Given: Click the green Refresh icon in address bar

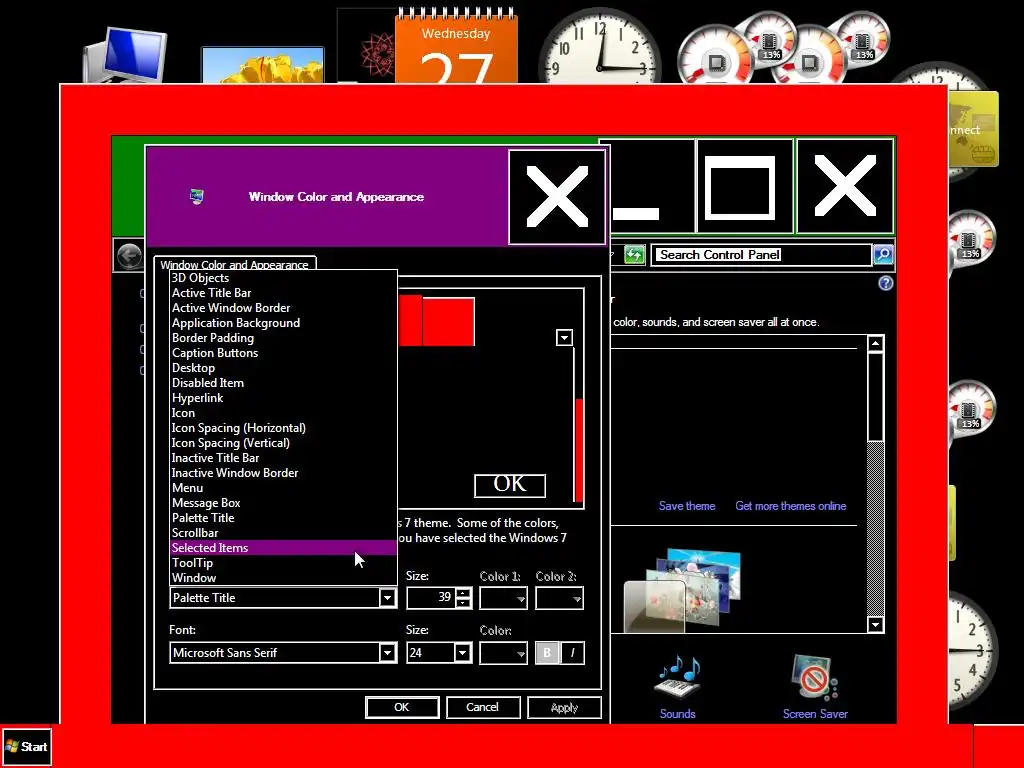Looking at the screenshot, I should 634,255.
